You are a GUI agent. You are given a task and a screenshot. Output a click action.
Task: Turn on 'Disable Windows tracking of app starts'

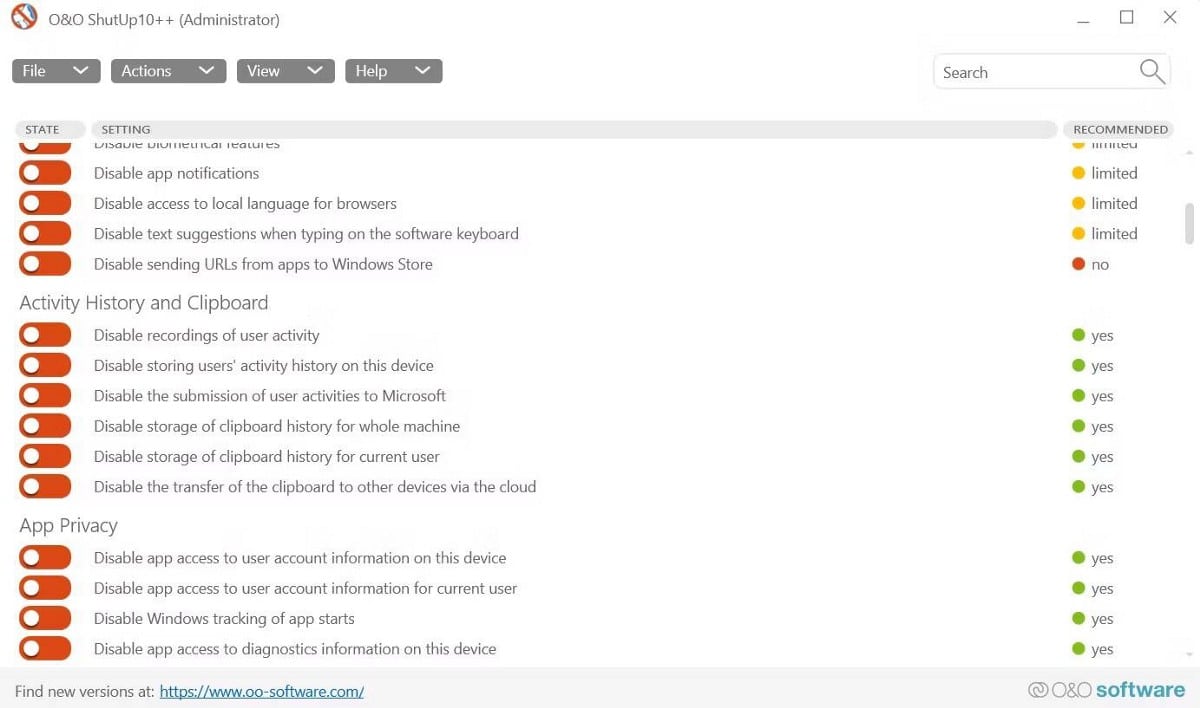pos(44,617)
